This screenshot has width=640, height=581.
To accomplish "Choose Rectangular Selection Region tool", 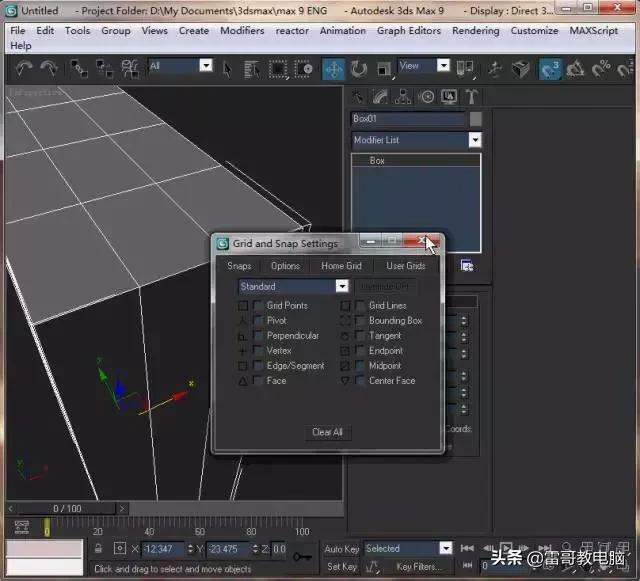I will [x=278, y=69].
